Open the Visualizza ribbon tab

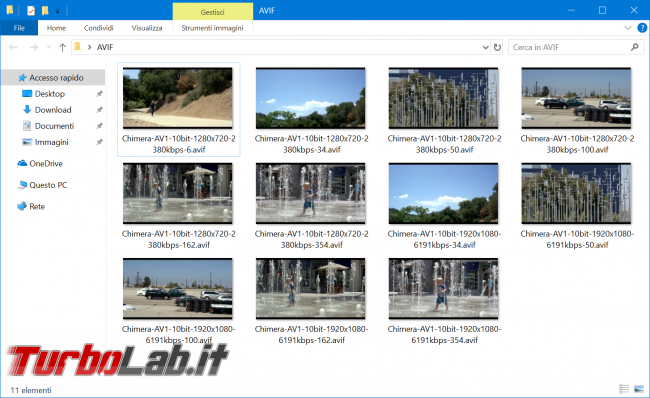click(x=147, y=28)
